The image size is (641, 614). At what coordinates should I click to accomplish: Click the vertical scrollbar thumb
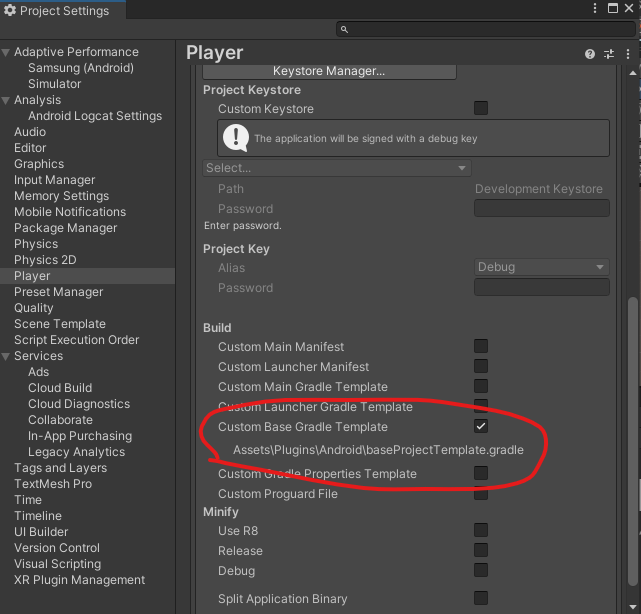click(x=632, y=439)
